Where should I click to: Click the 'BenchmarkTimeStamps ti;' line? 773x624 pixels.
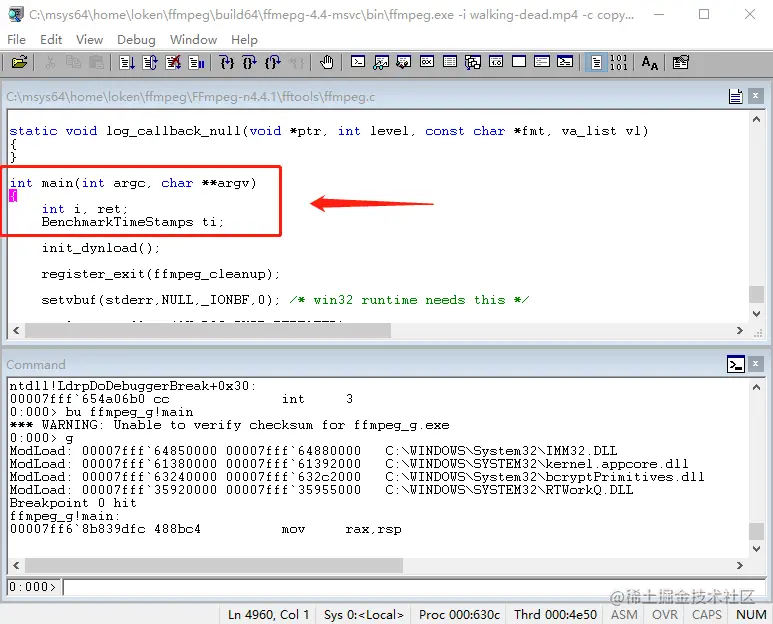click(x=133, y=222)
